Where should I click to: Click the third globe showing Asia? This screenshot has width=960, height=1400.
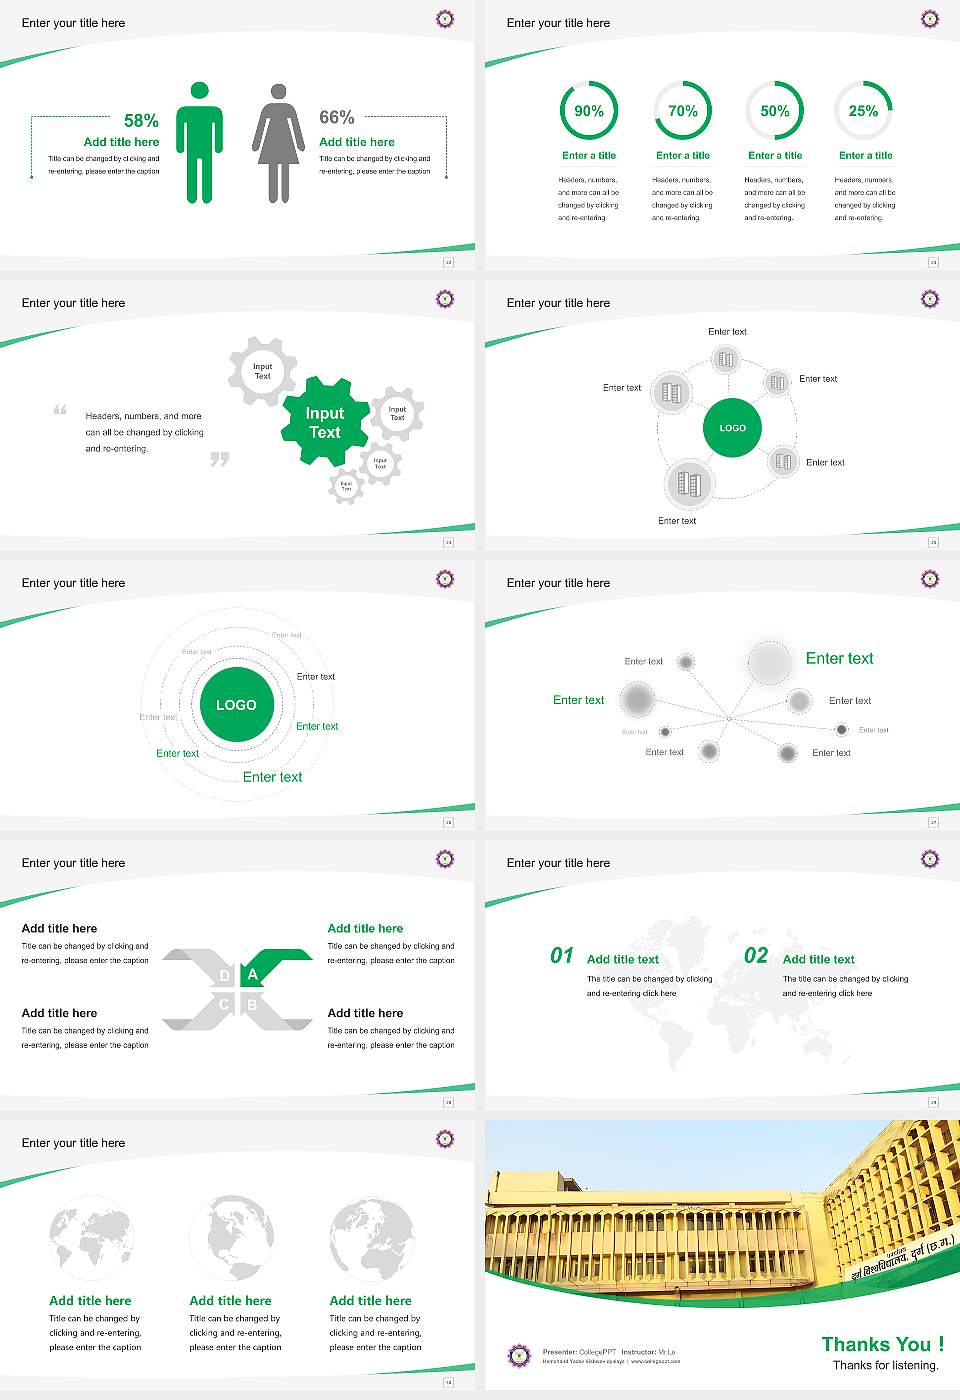(371, 1238)
